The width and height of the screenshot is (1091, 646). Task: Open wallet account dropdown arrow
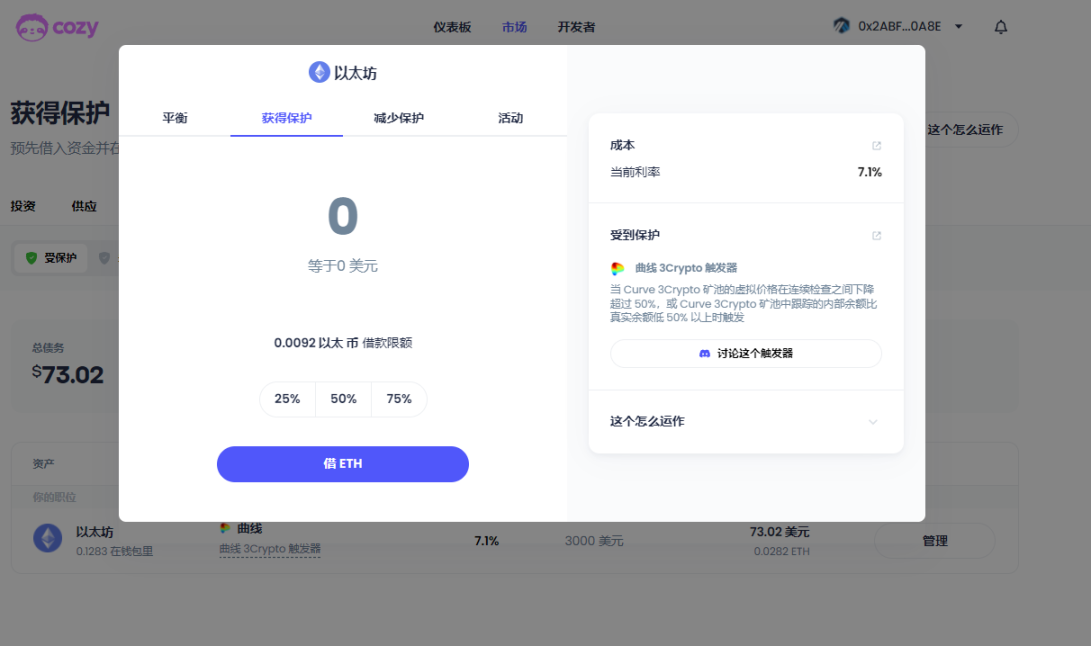[959, 26]
